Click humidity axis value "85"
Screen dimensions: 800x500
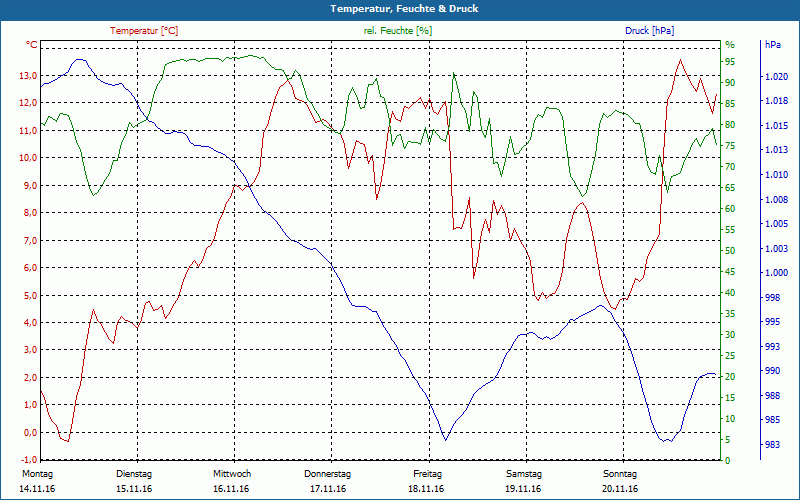point(730,104)
